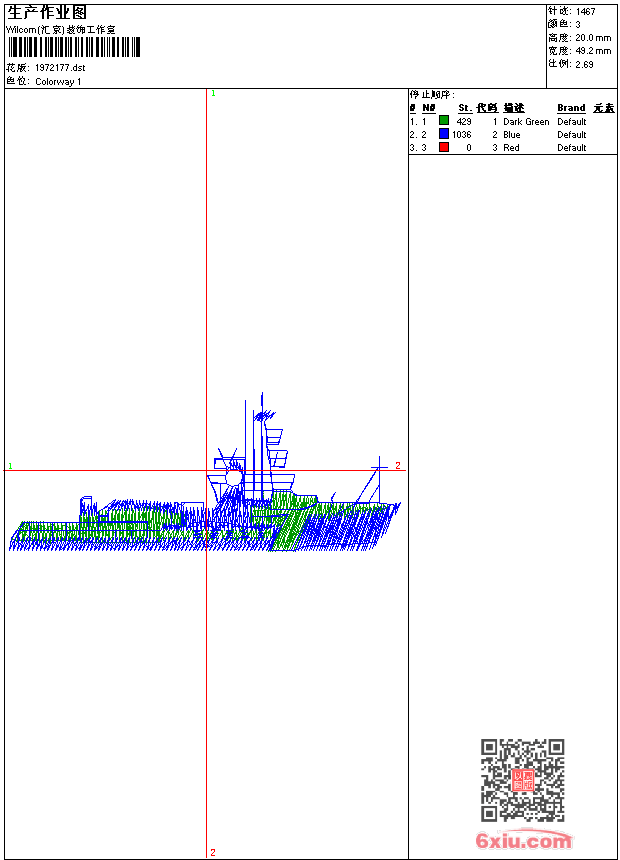Click the green 1 marker atop the vertical guide
Screen dimensions: 620x860
[213, 94]
